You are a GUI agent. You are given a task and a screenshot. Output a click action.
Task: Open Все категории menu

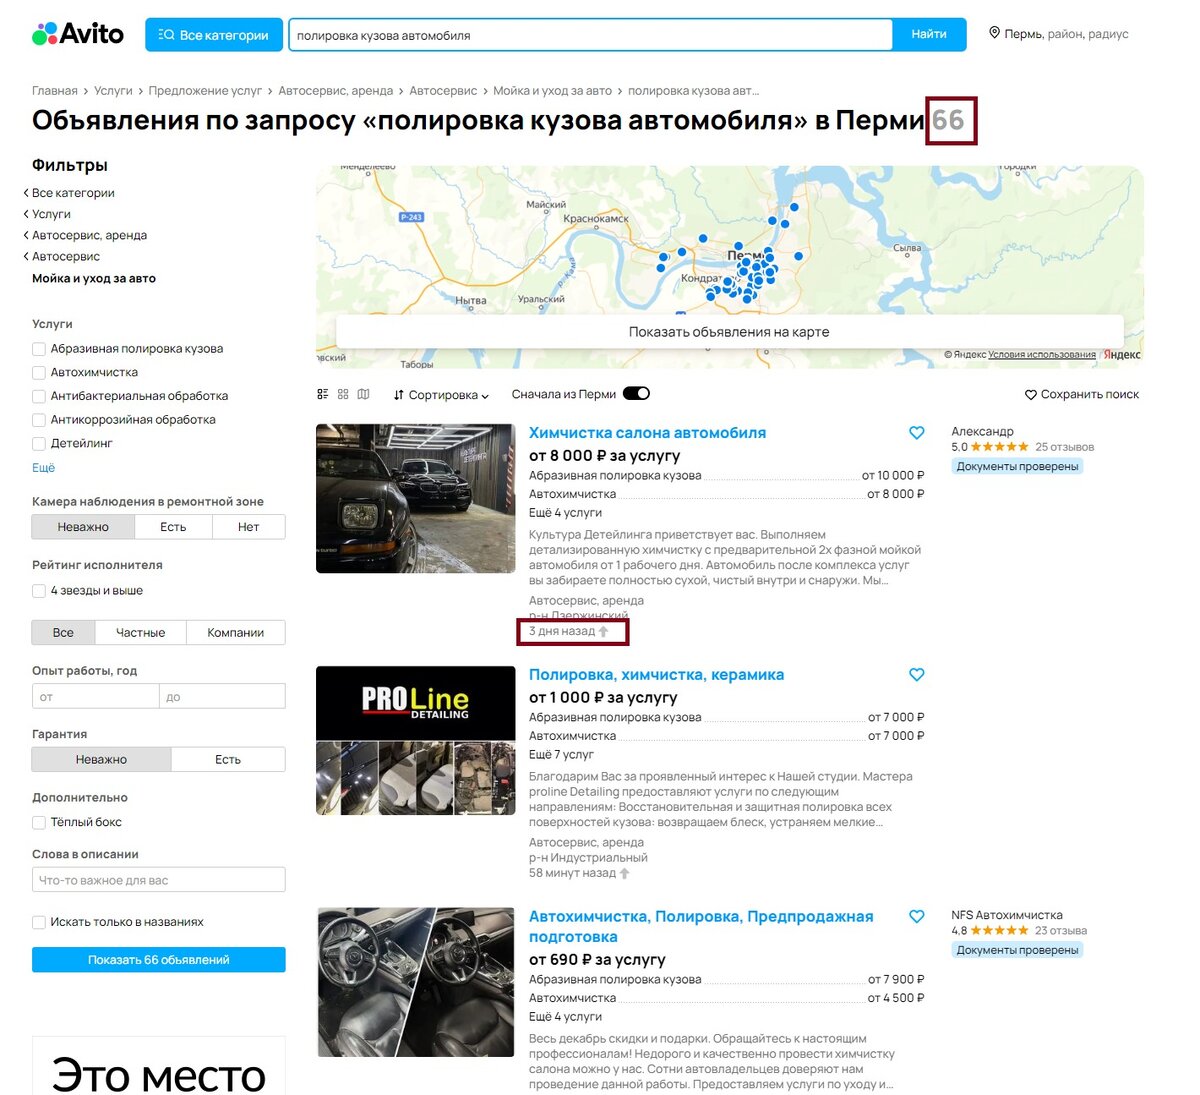click(213, 35)
